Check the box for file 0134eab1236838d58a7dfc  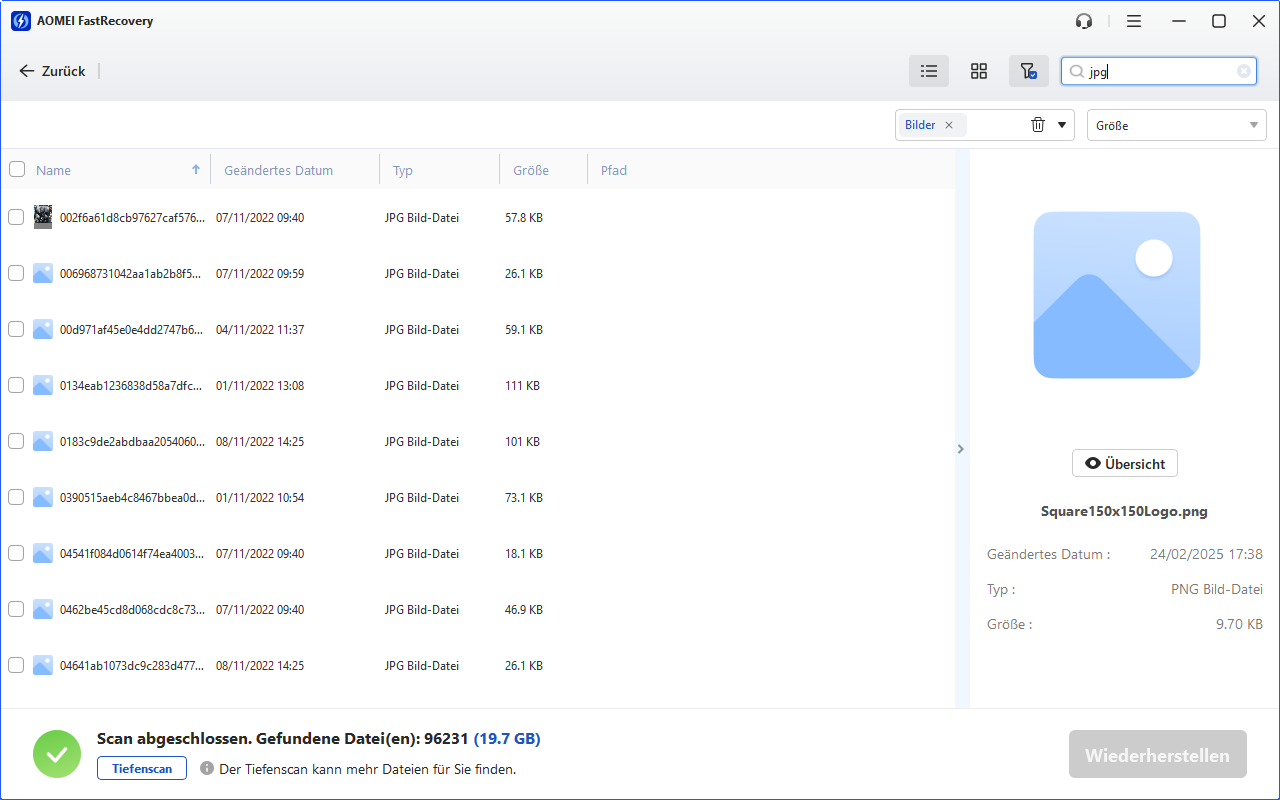16,385
